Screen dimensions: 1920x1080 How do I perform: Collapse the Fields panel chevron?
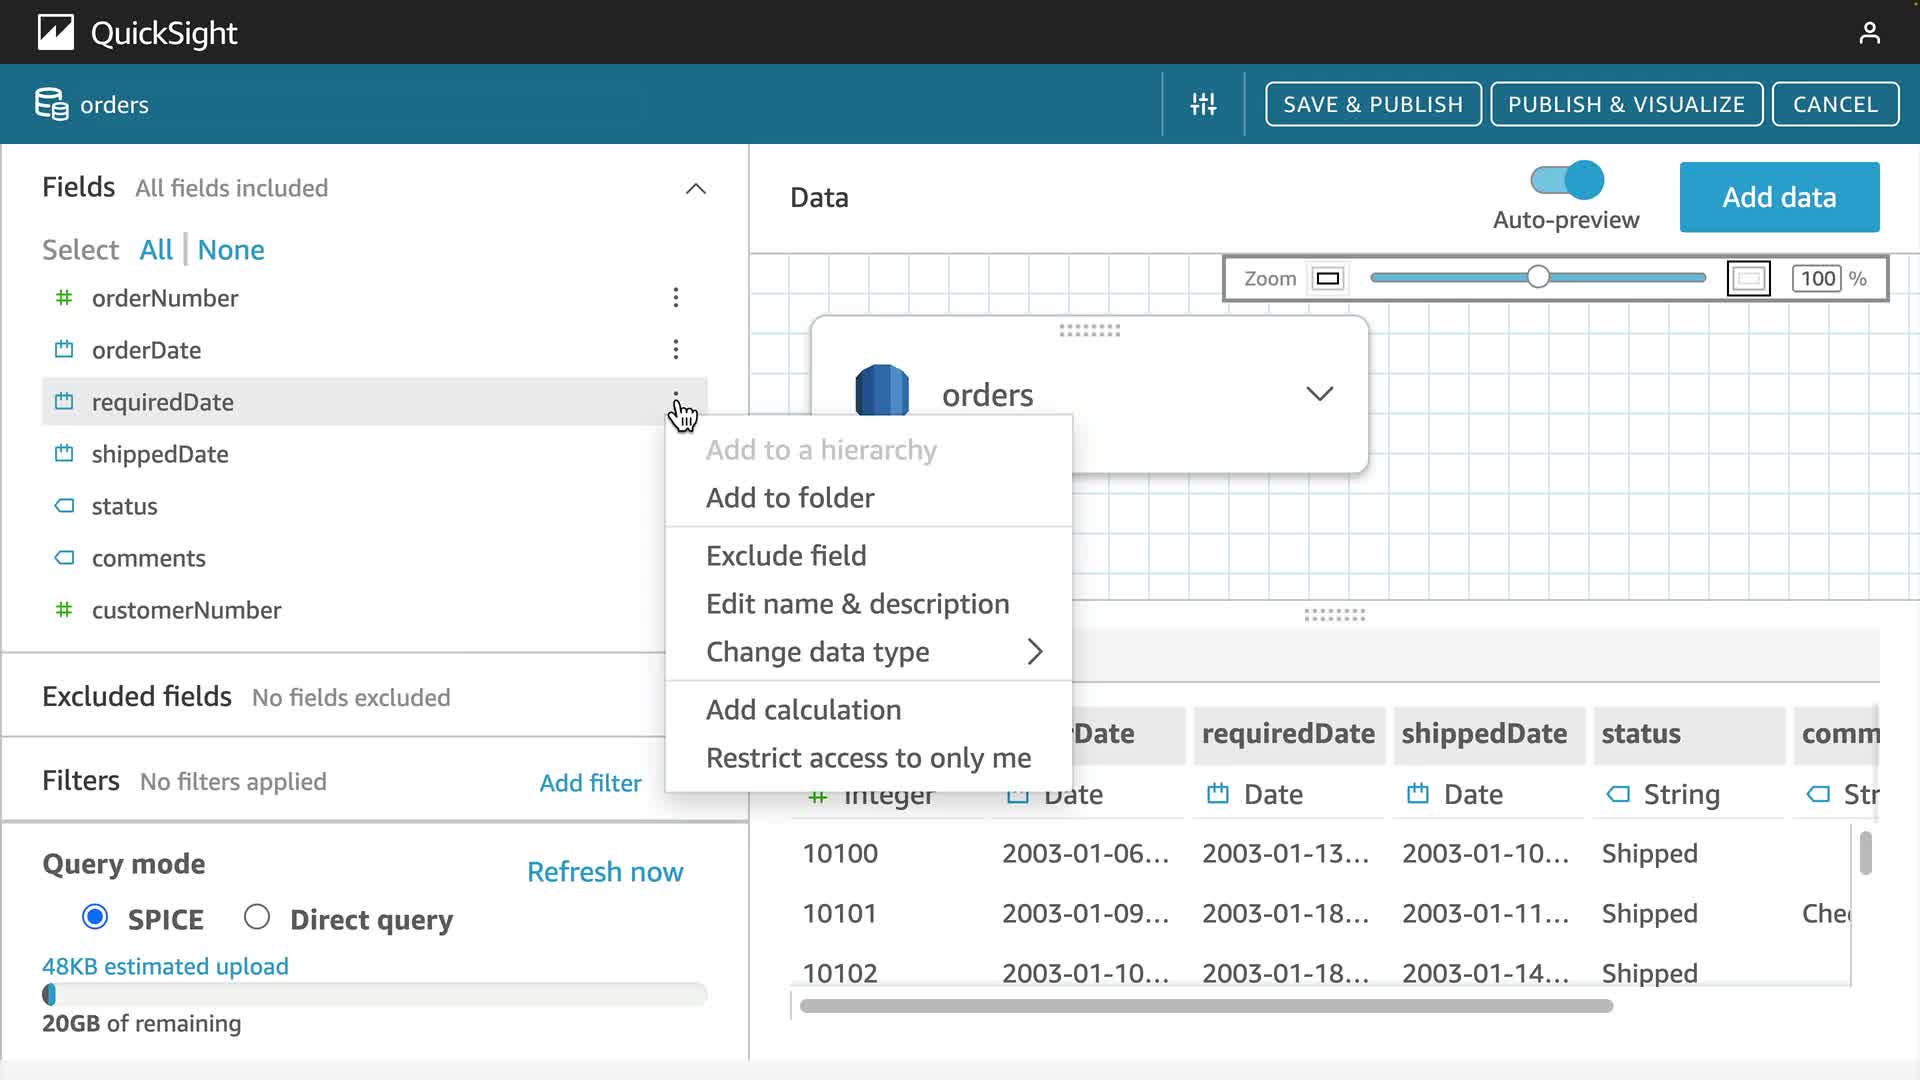pyautogui.click(x=696, y=189)
